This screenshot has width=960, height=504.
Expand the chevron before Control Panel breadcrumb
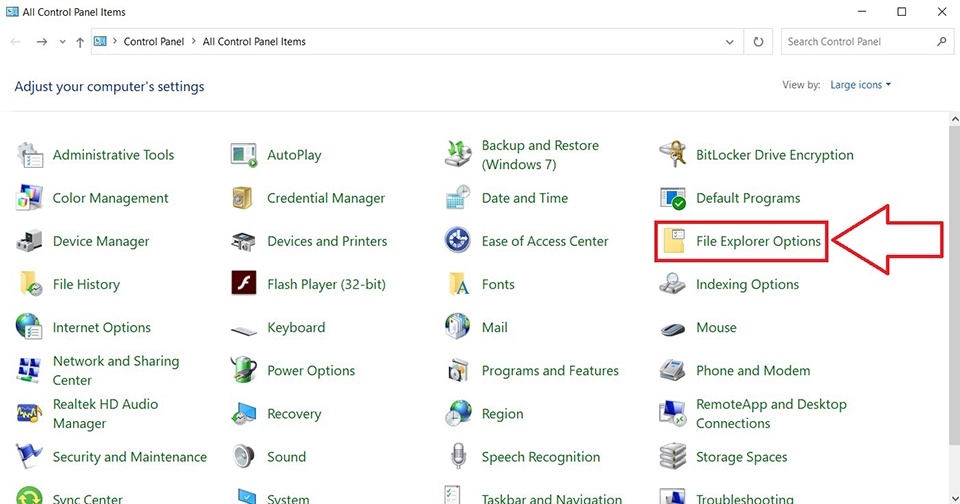114,41
